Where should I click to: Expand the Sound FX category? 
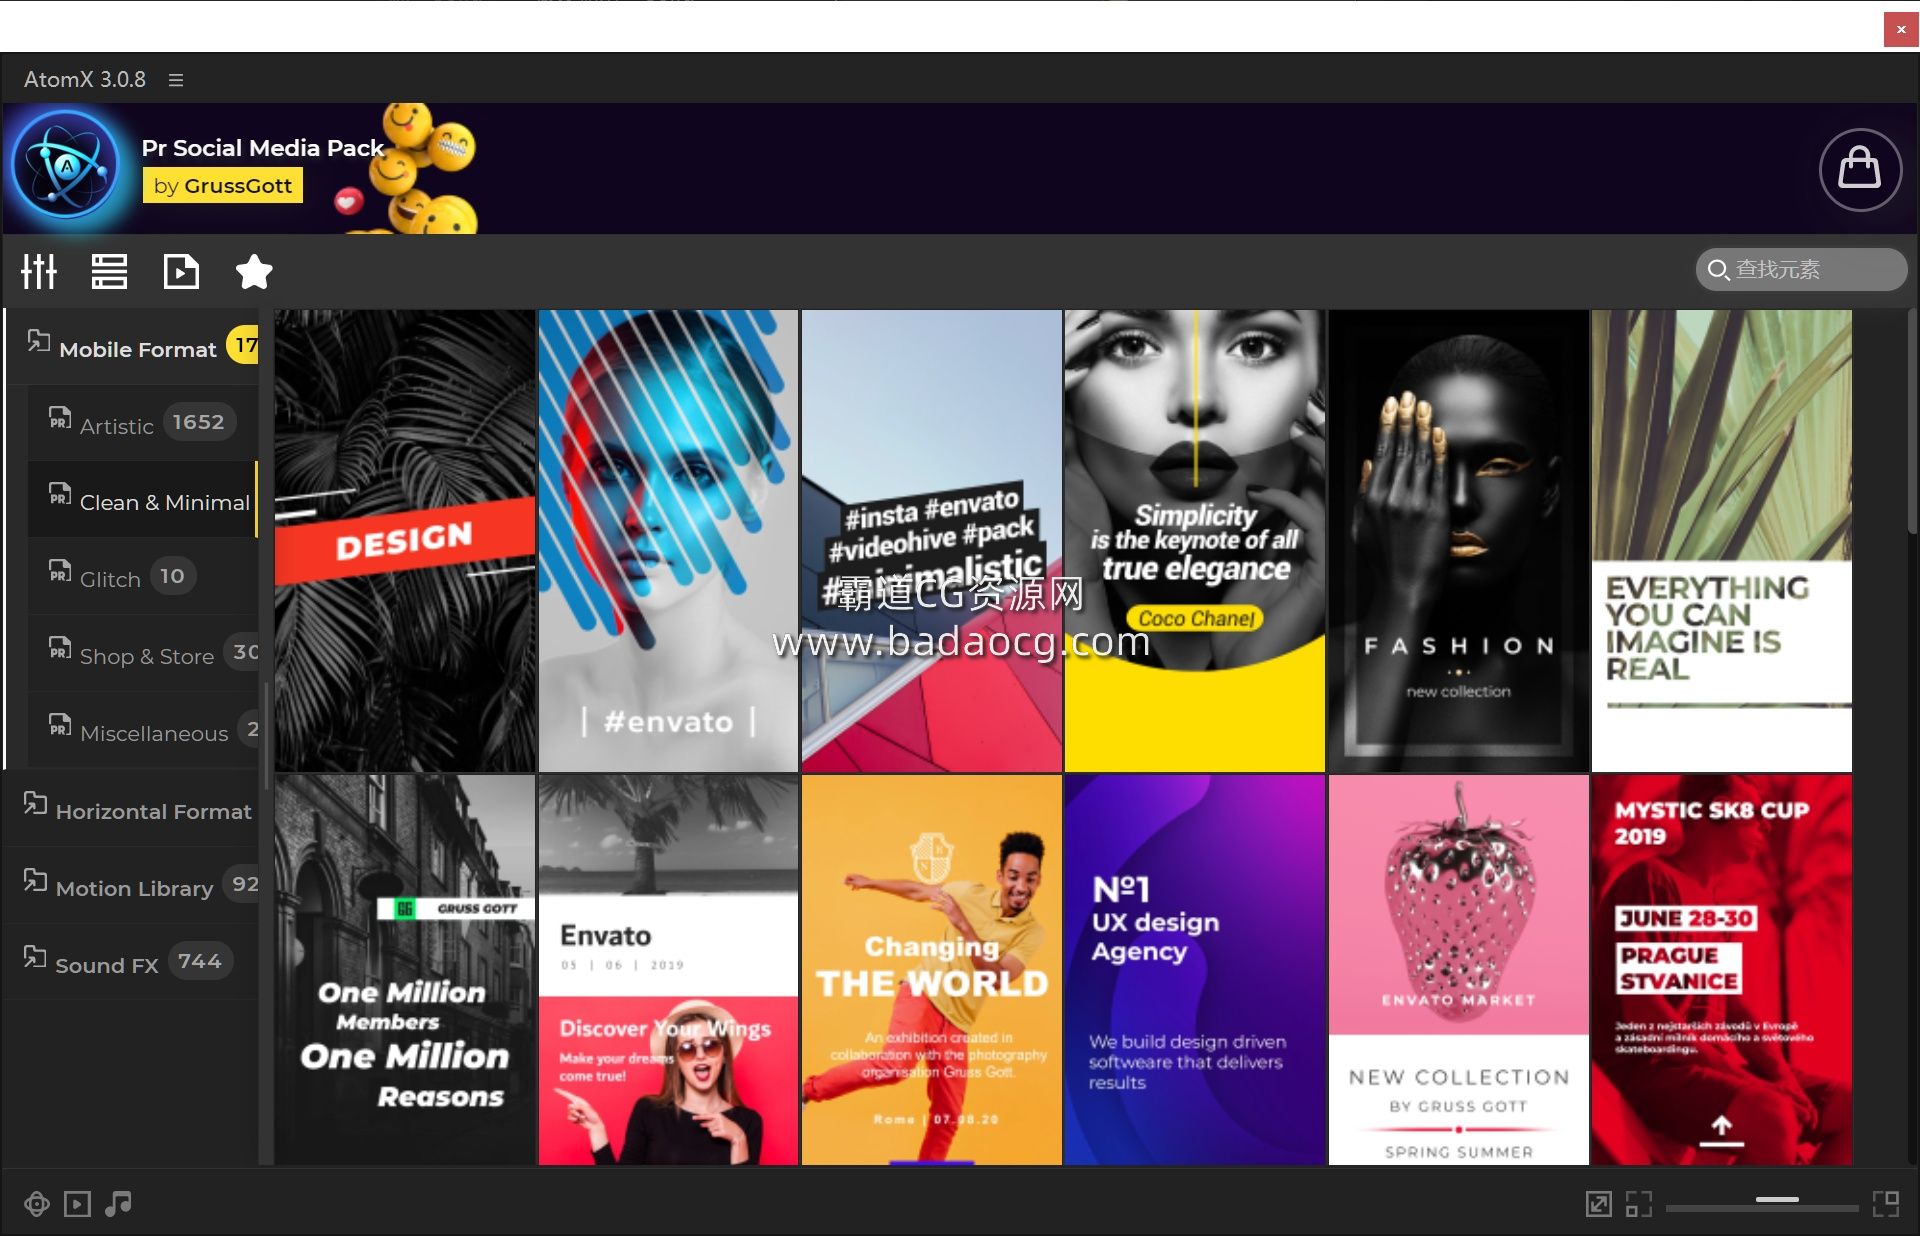[x=130, y=963]
